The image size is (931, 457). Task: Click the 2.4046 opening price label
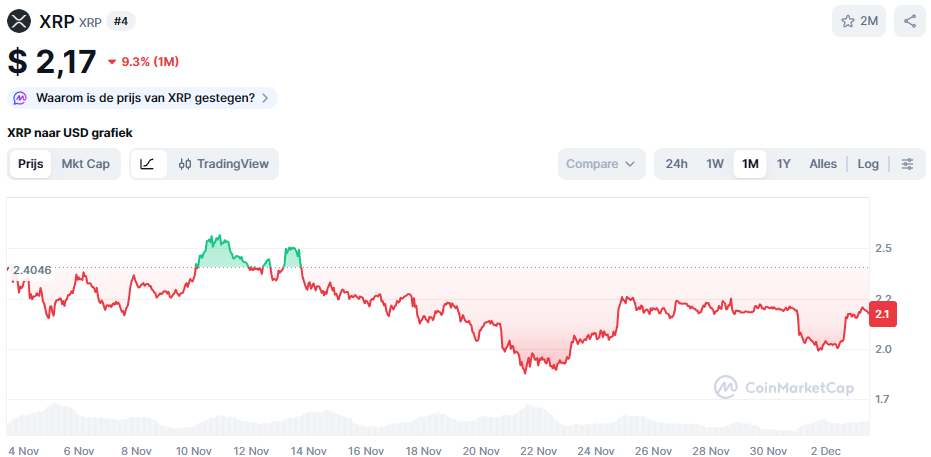pyautogui.click(x=32, y=271)
